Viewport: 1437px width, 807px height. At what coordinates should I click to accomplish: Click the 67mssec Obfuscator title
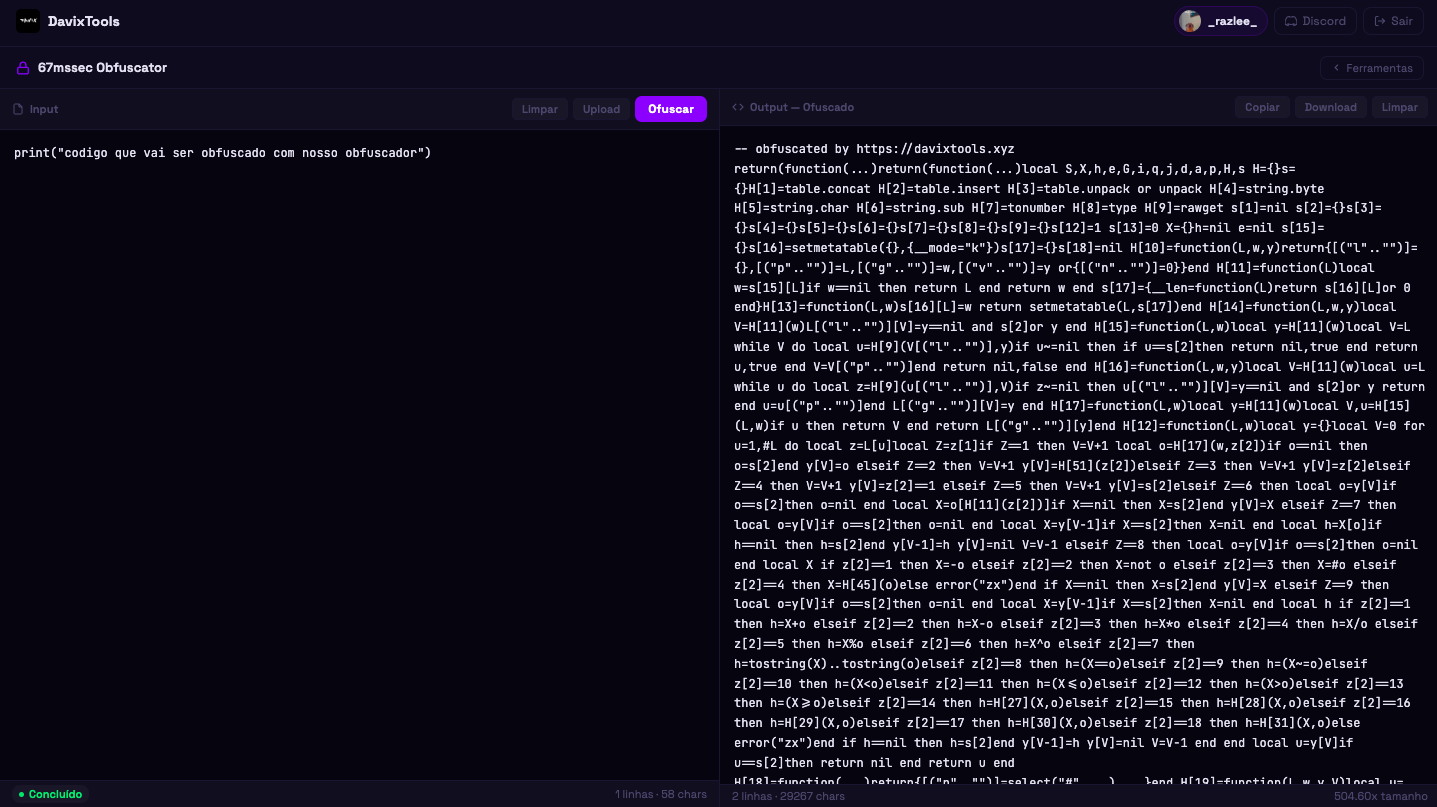pos(102,68)
